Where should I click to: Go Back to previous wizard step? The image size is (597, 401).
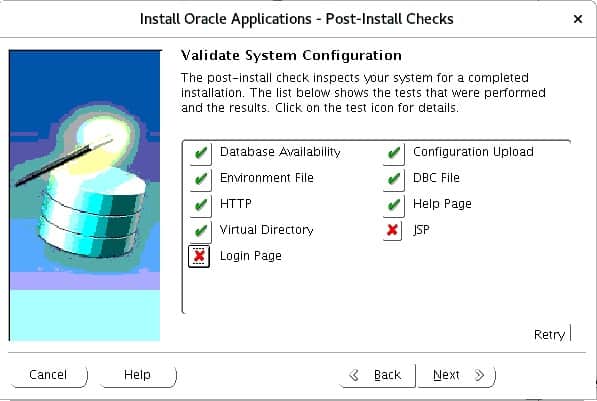coord(377,375)
